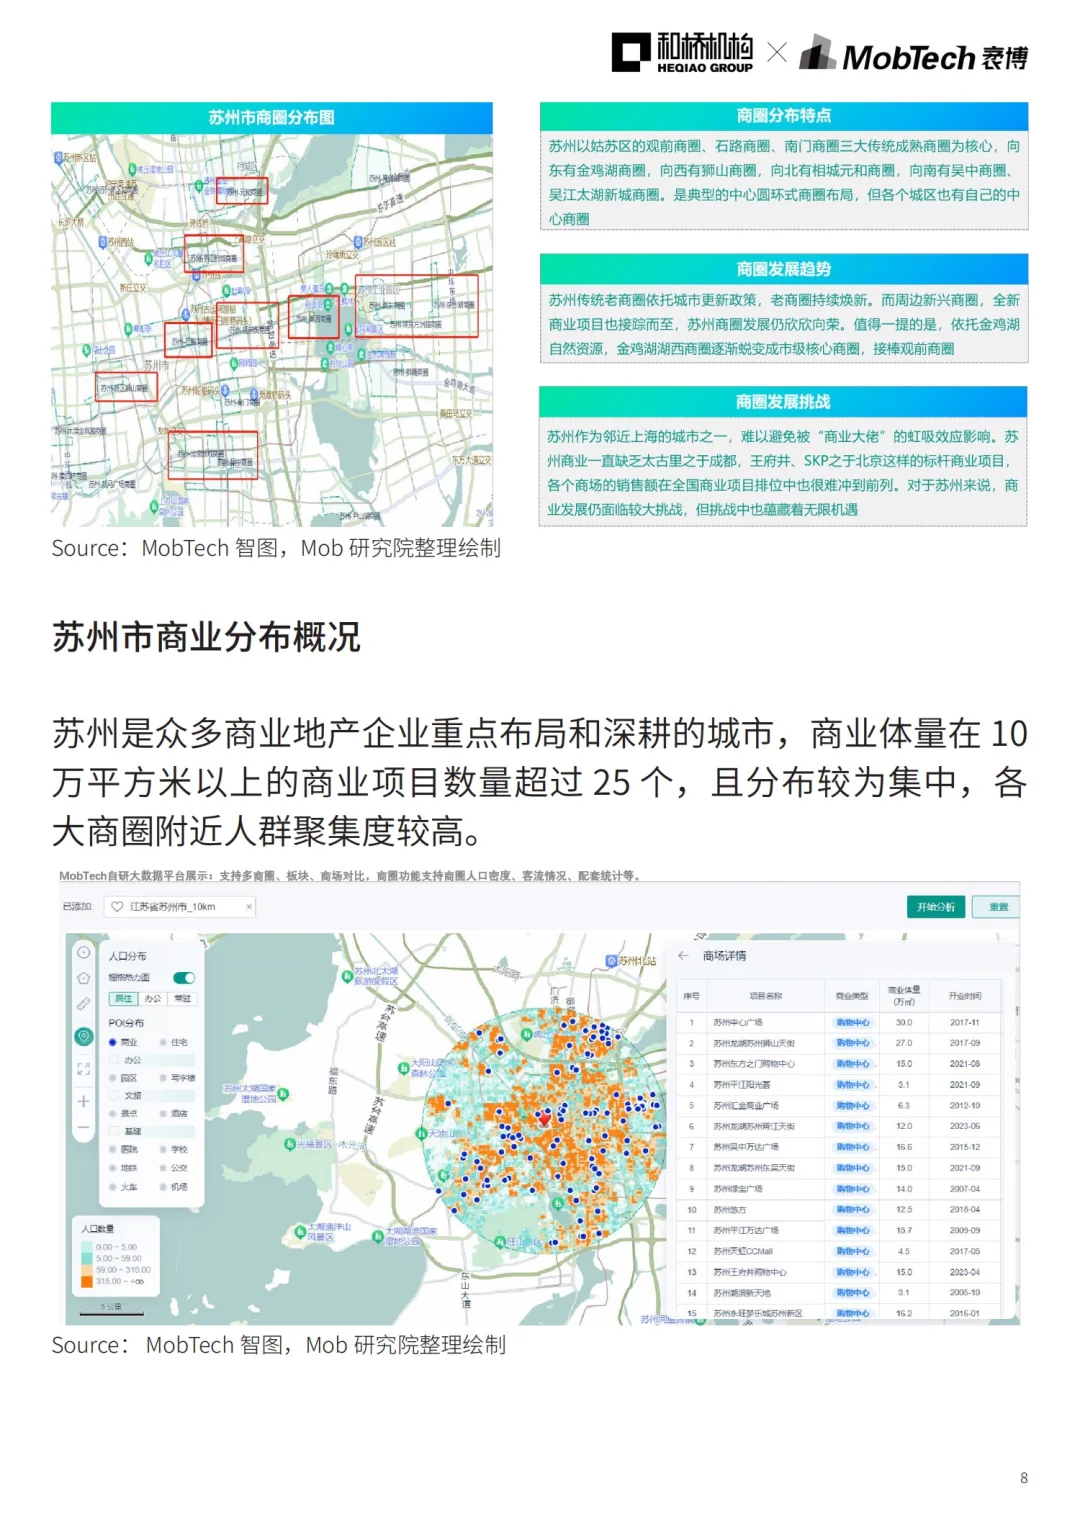
Task: Click the red center marker on map
Action: 544,1119
